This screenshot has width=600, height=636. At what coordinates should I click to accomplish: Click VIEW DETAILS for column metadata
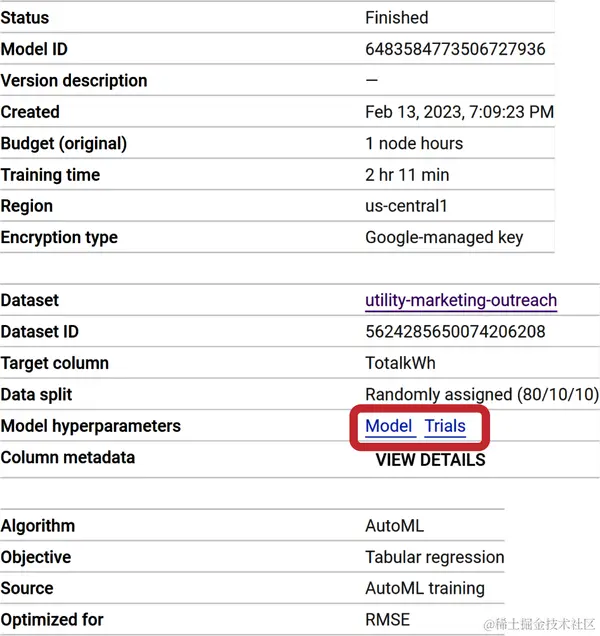pyautogui.click(x=430, y=460)
